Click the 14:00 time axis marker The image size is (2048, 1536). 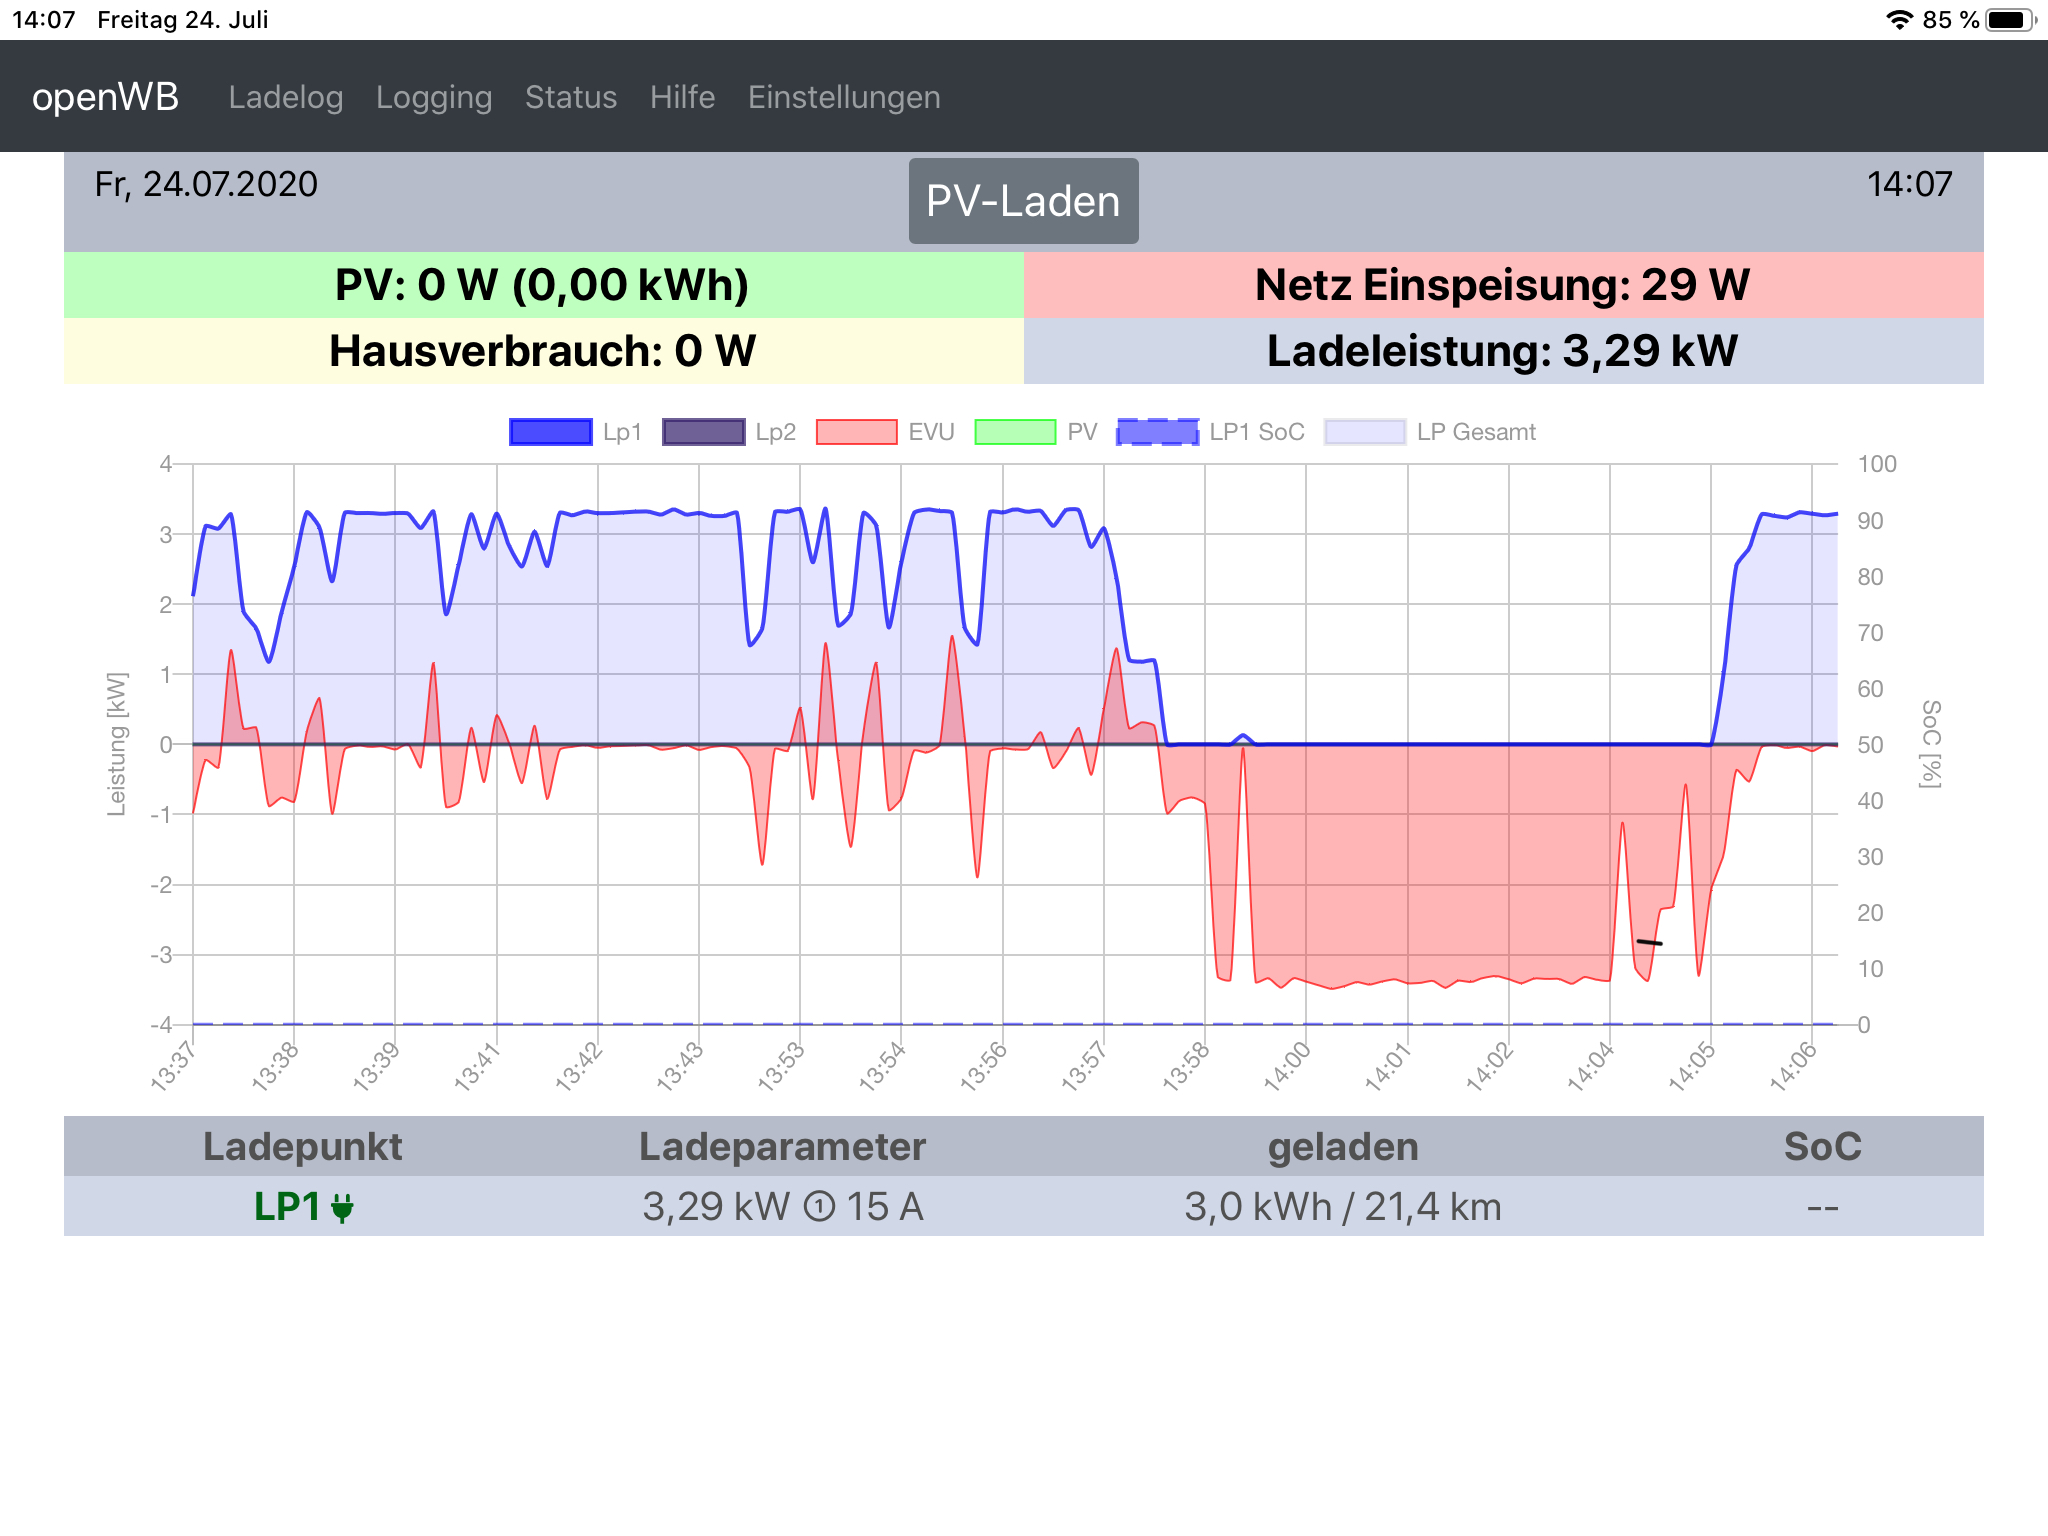(1287, 1066)
